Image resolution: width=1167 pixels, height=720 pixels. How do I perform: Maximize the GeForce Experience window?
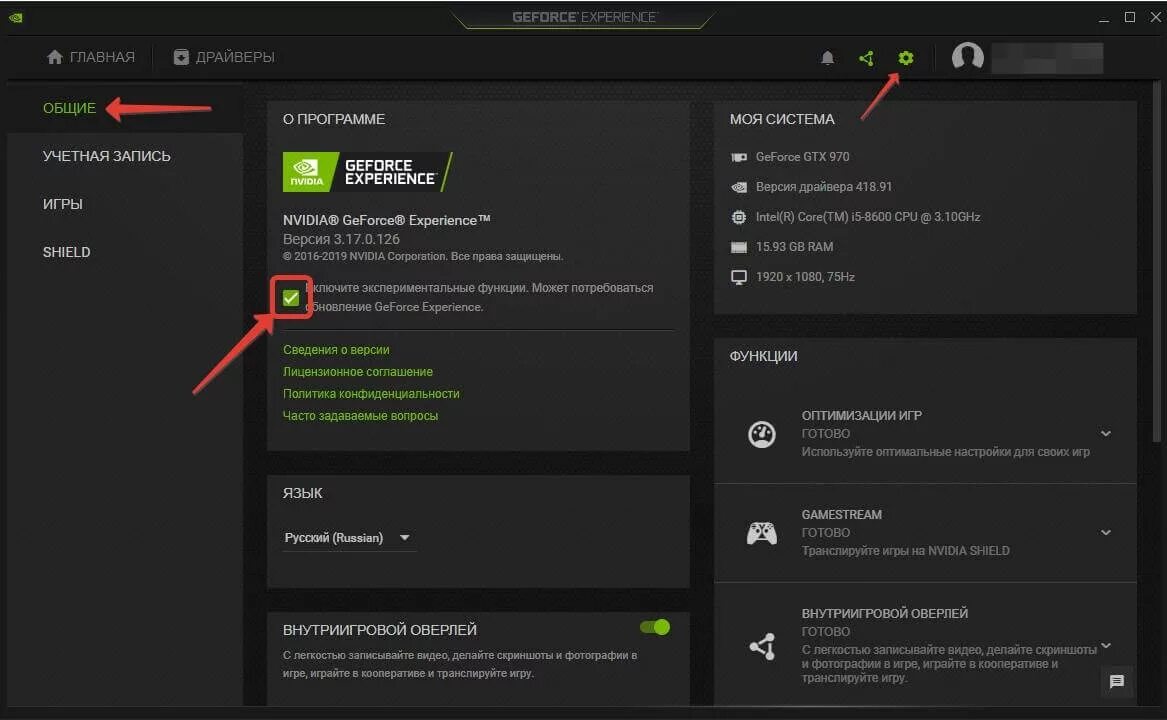[x=1129, y=17]
